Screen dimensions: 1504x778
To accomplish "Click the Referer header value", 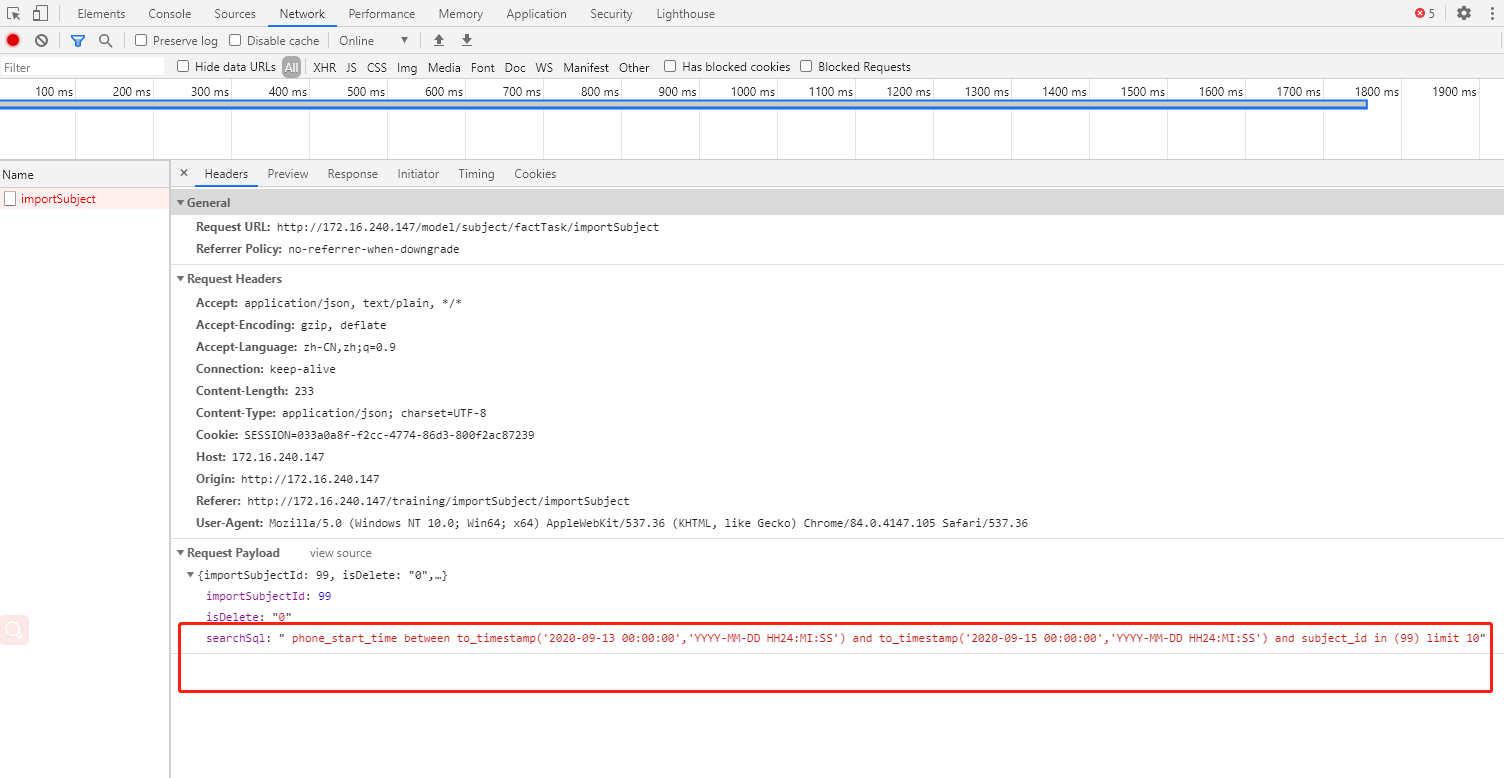I will click(x=438, y=501).
